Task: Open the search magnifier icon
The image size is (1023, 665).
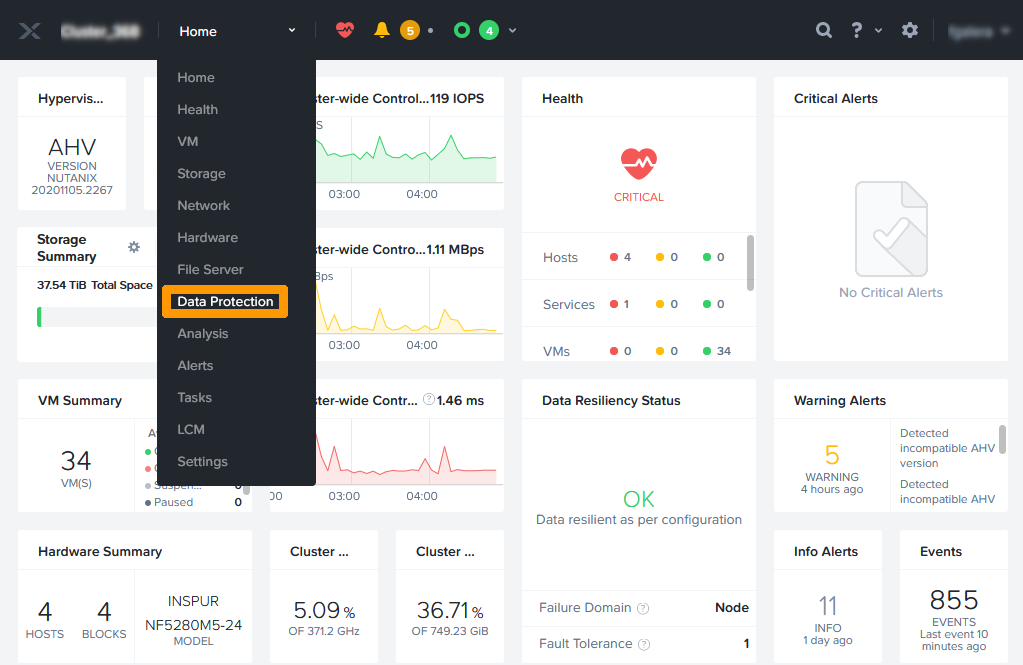Action: tap(824, 30)
